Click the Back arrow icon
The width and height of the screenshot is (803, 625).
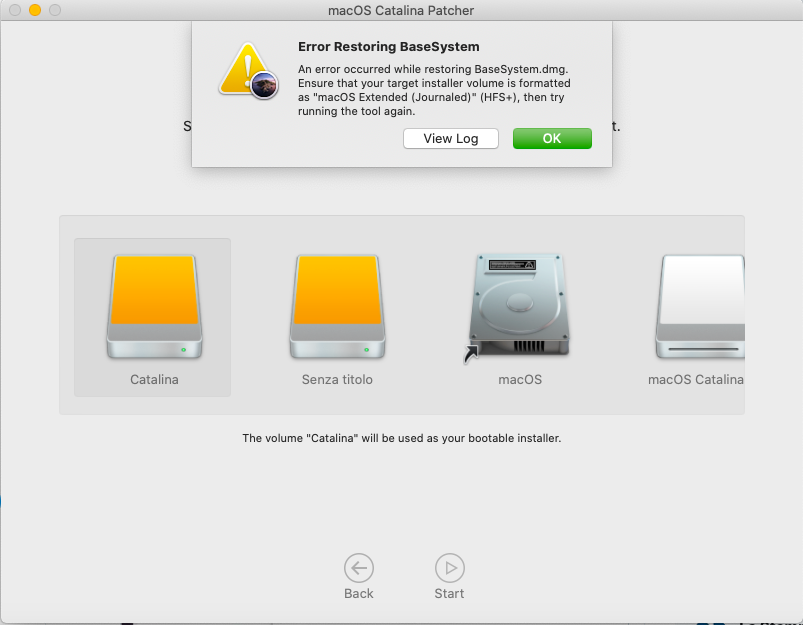[x=358, y=568]
